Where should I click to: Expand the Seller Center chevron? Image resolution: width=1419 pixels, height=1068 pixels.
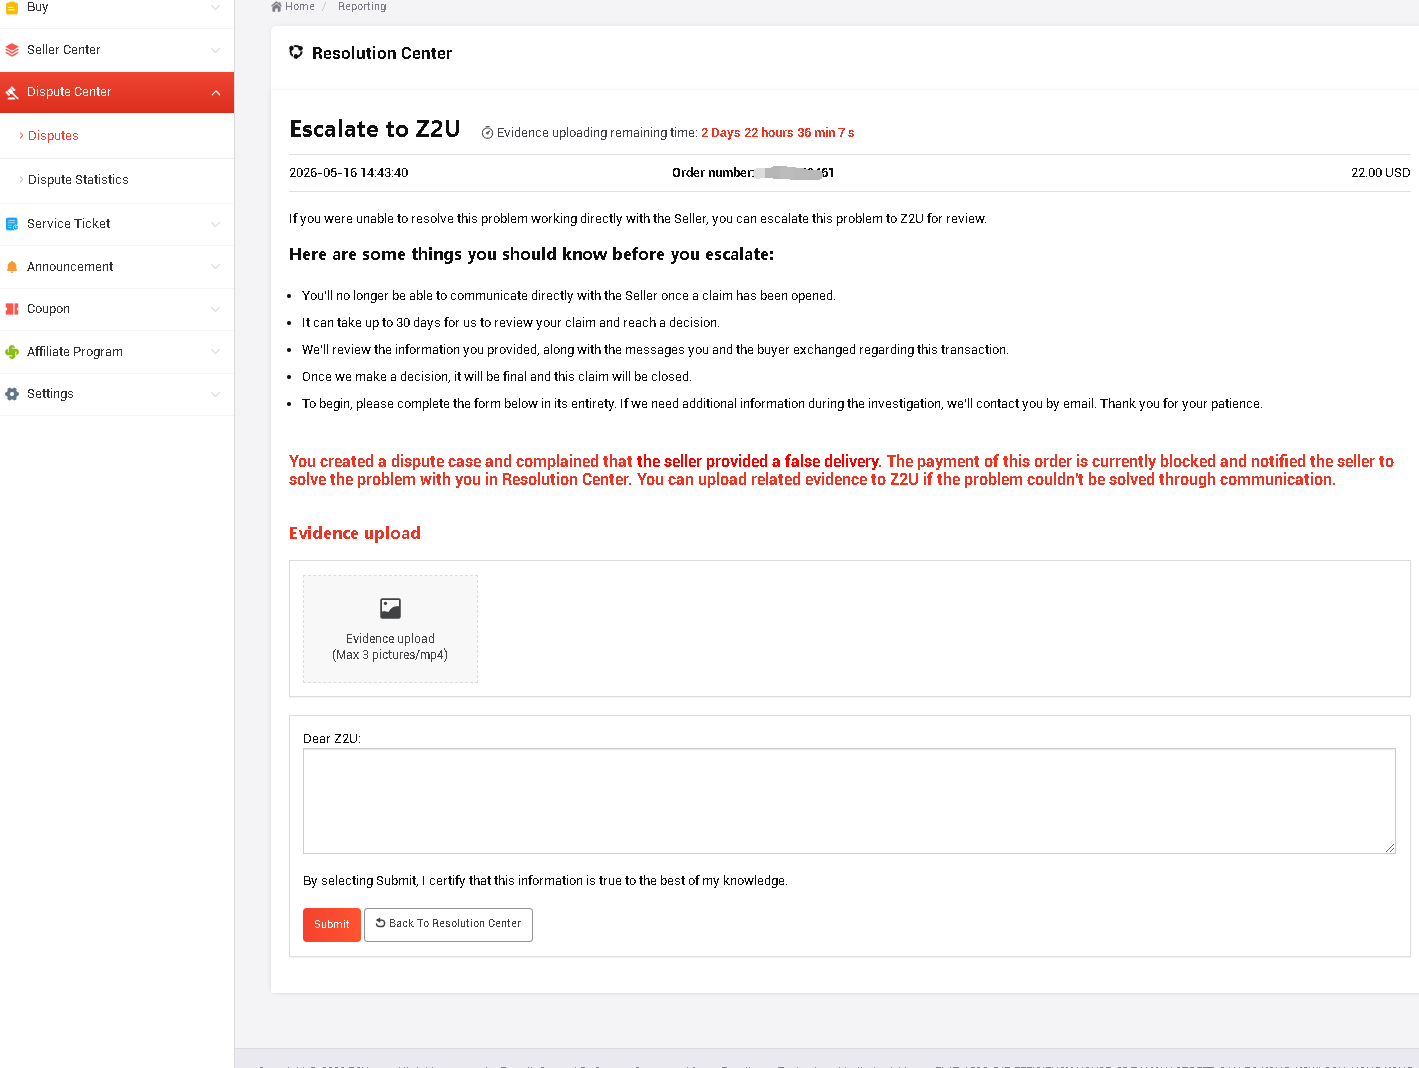216,50
